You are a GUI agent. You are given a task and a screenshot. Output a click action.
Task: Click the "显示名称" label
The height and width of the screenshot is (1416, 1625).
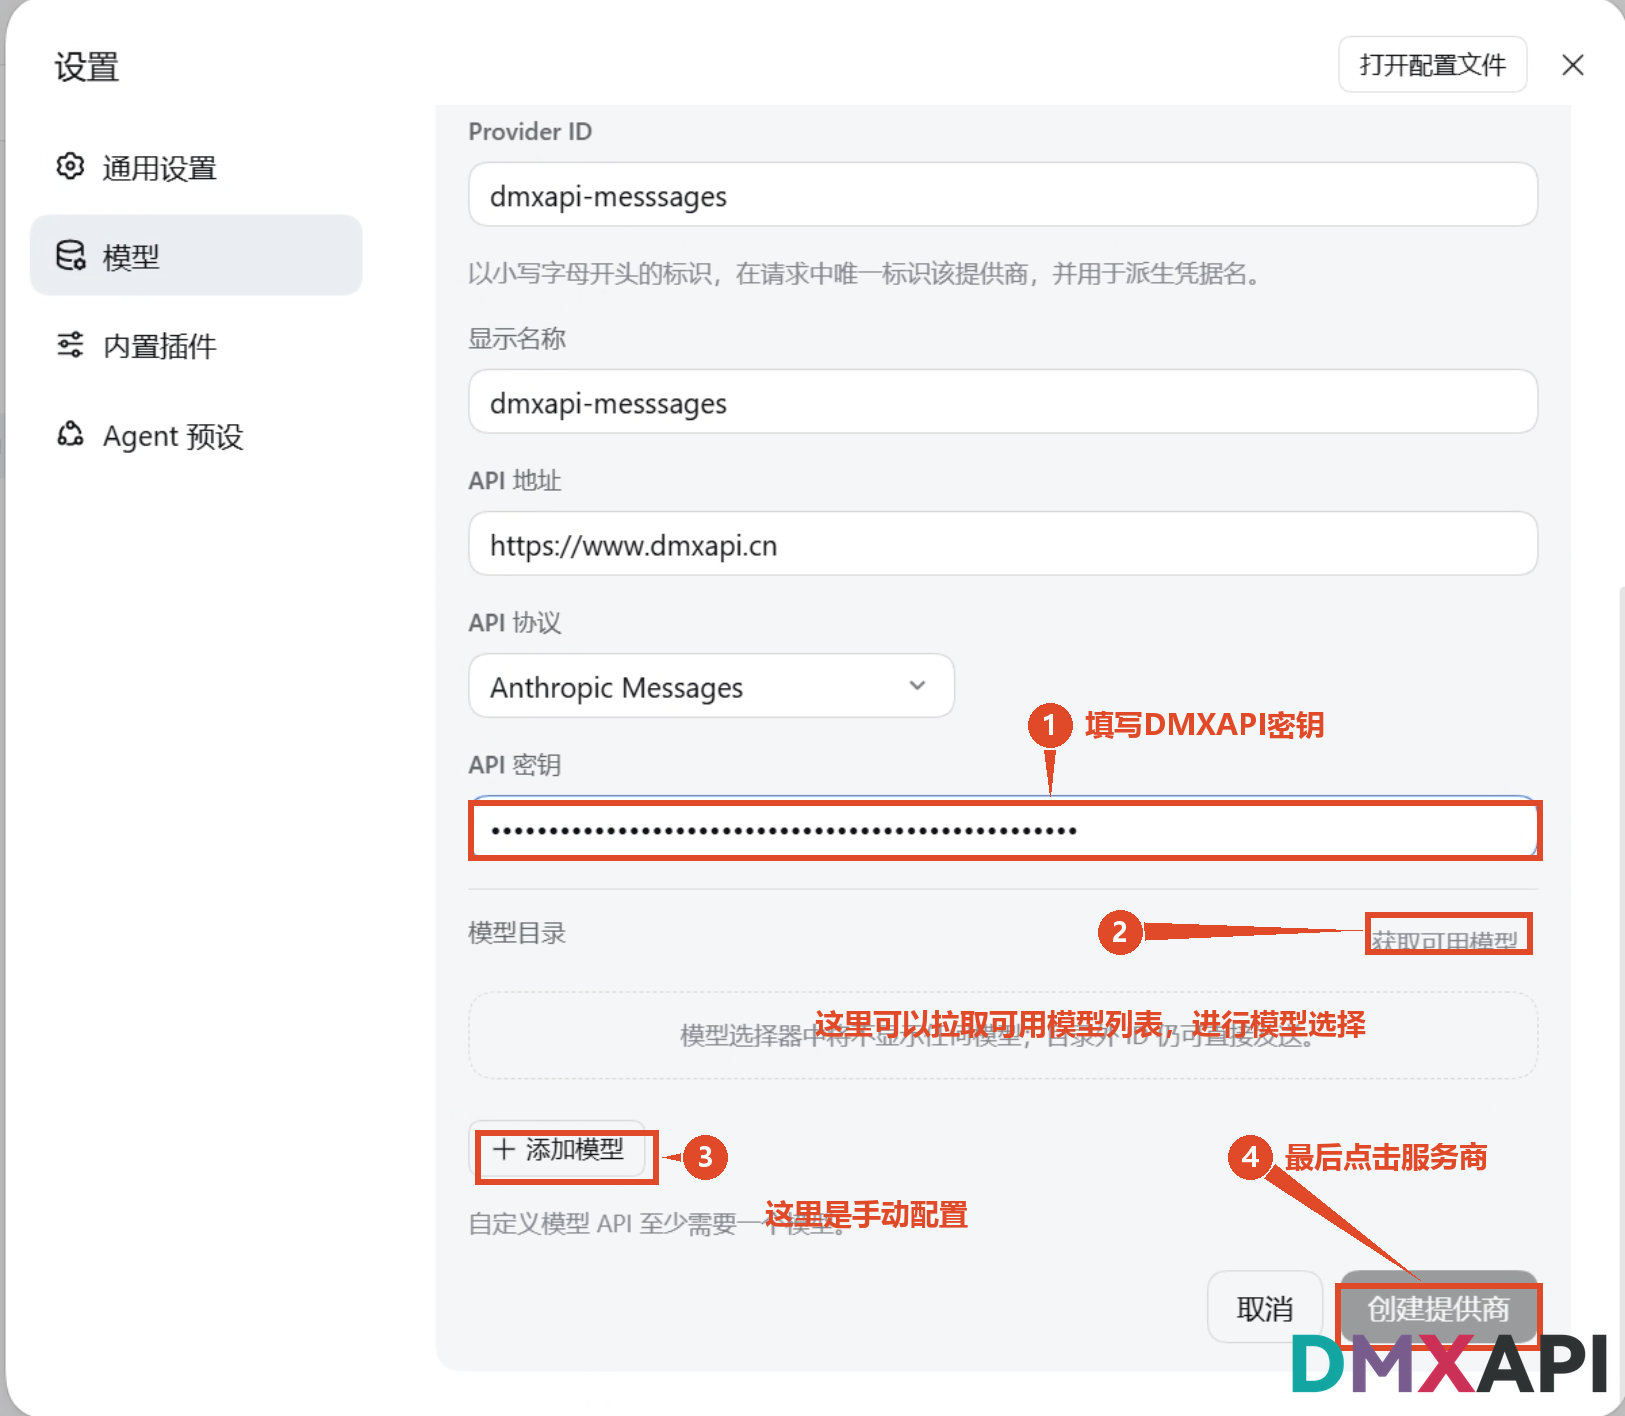click(x=517, y=339)
